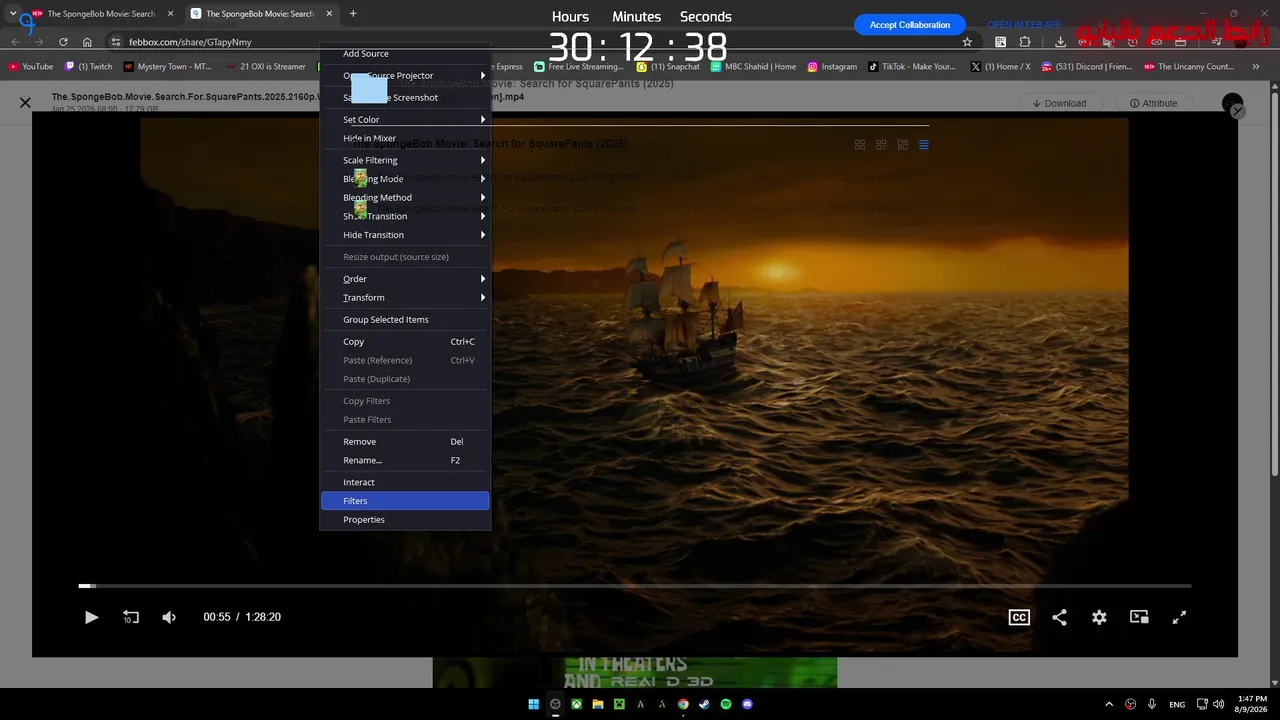Open the TikTok bookmark
Viewport: 1280px width, 720px height.
pos(912,67)
